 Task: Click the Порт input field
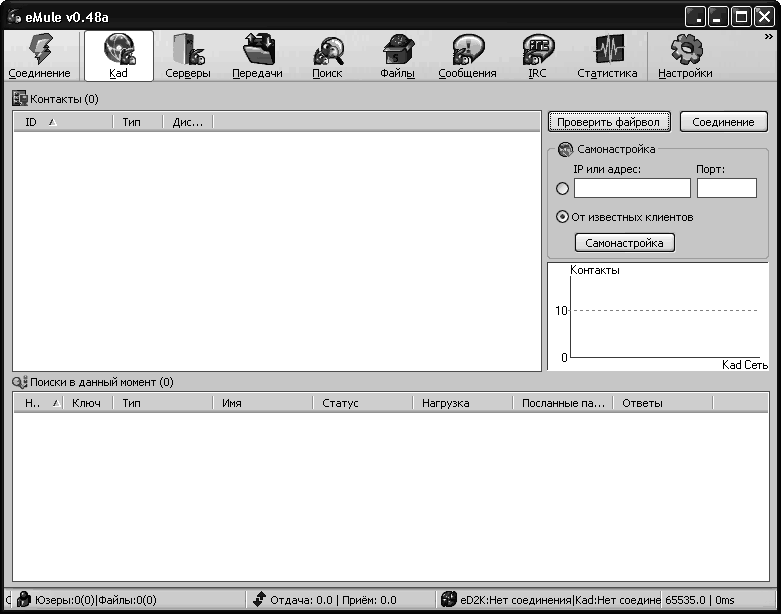pos(726,188)
